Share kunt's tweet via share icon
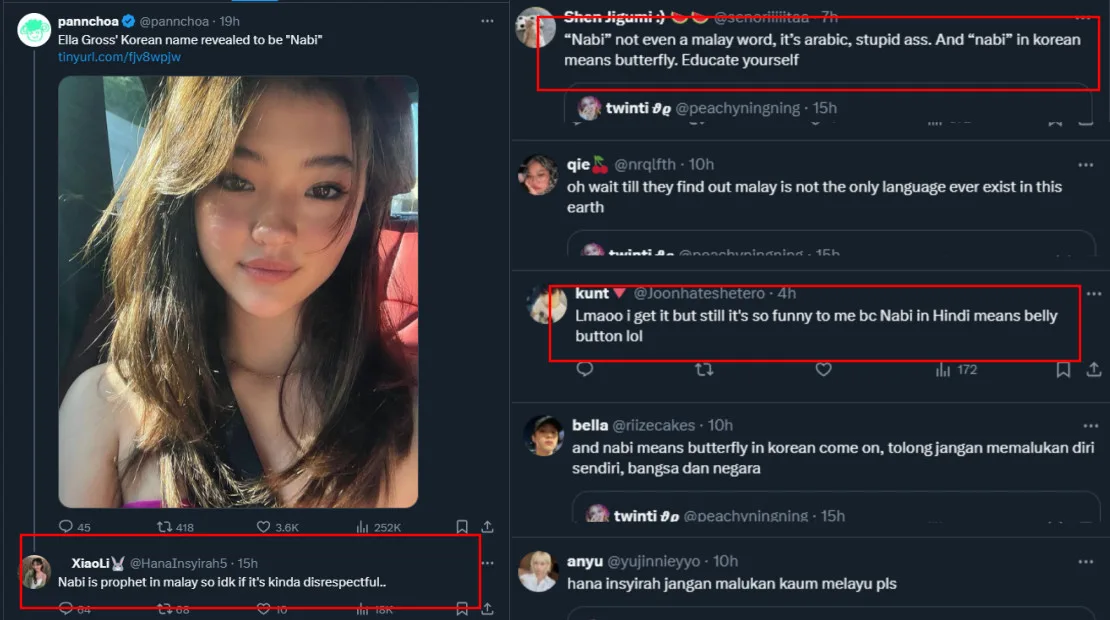The width and height of the screenshot is (1110, 620). click(1092, 370)
